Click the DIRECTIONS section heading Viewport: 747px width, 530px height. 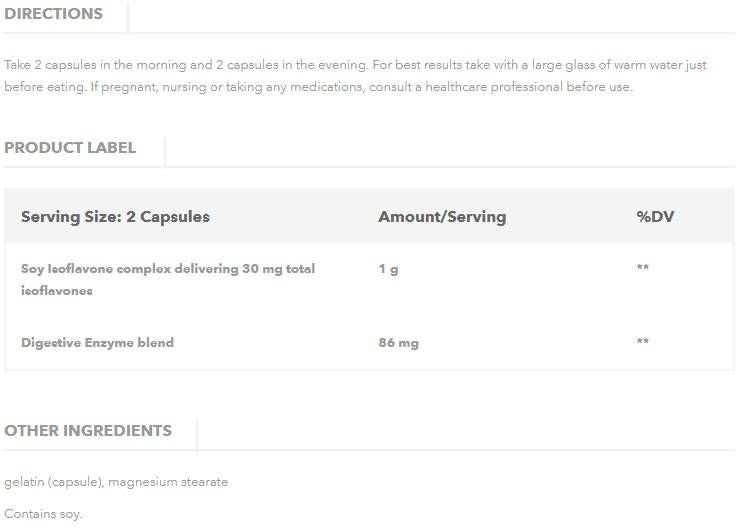[53, 14]
